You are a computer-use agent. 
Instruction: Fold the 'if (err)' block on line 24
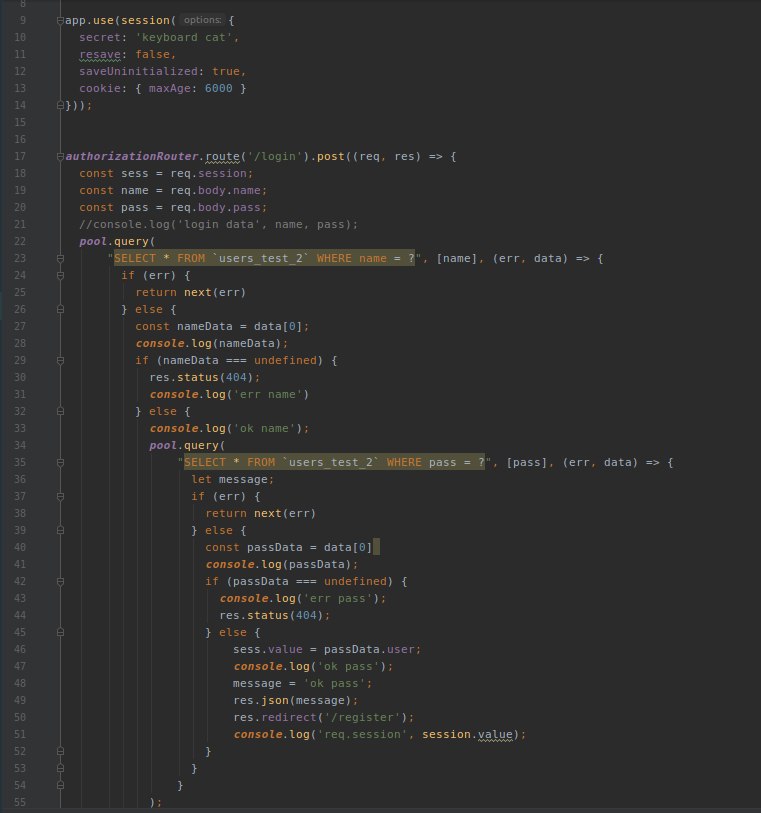[x=60, y=275]
